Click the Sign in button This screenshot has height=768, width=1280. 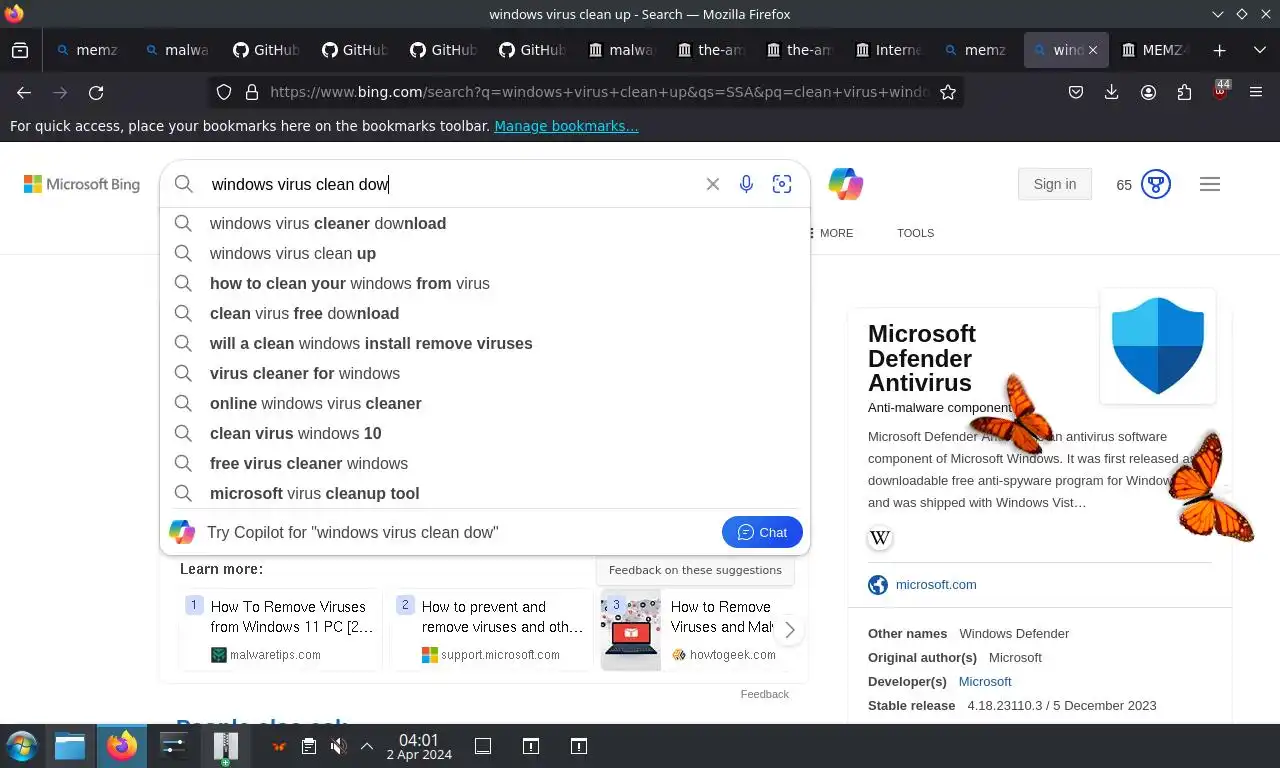1055,184
